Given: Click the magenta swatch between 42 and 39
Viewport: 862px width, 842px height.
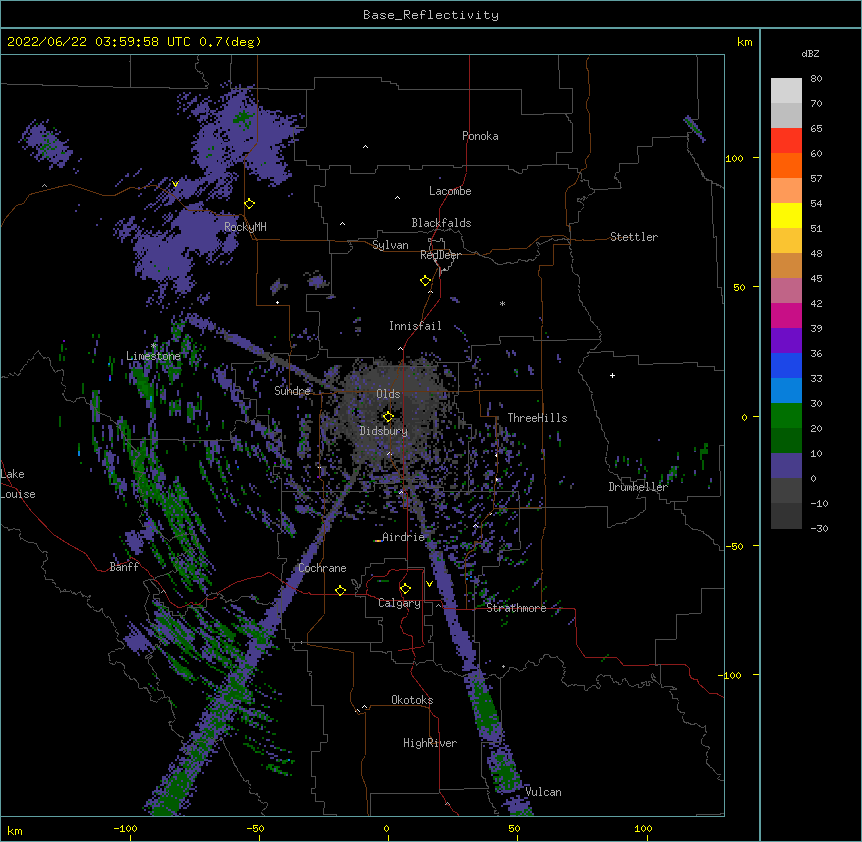Looking at the screenshot, I should pos(786,315).
